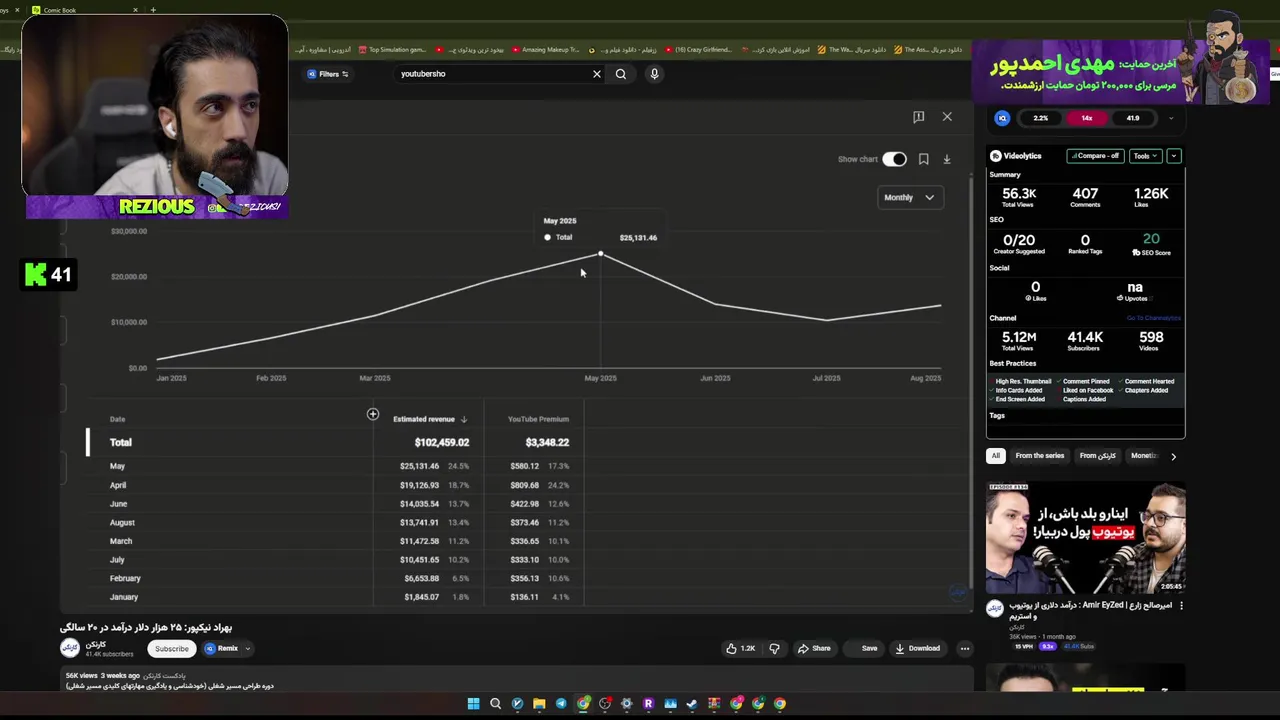Download the video

917,648
